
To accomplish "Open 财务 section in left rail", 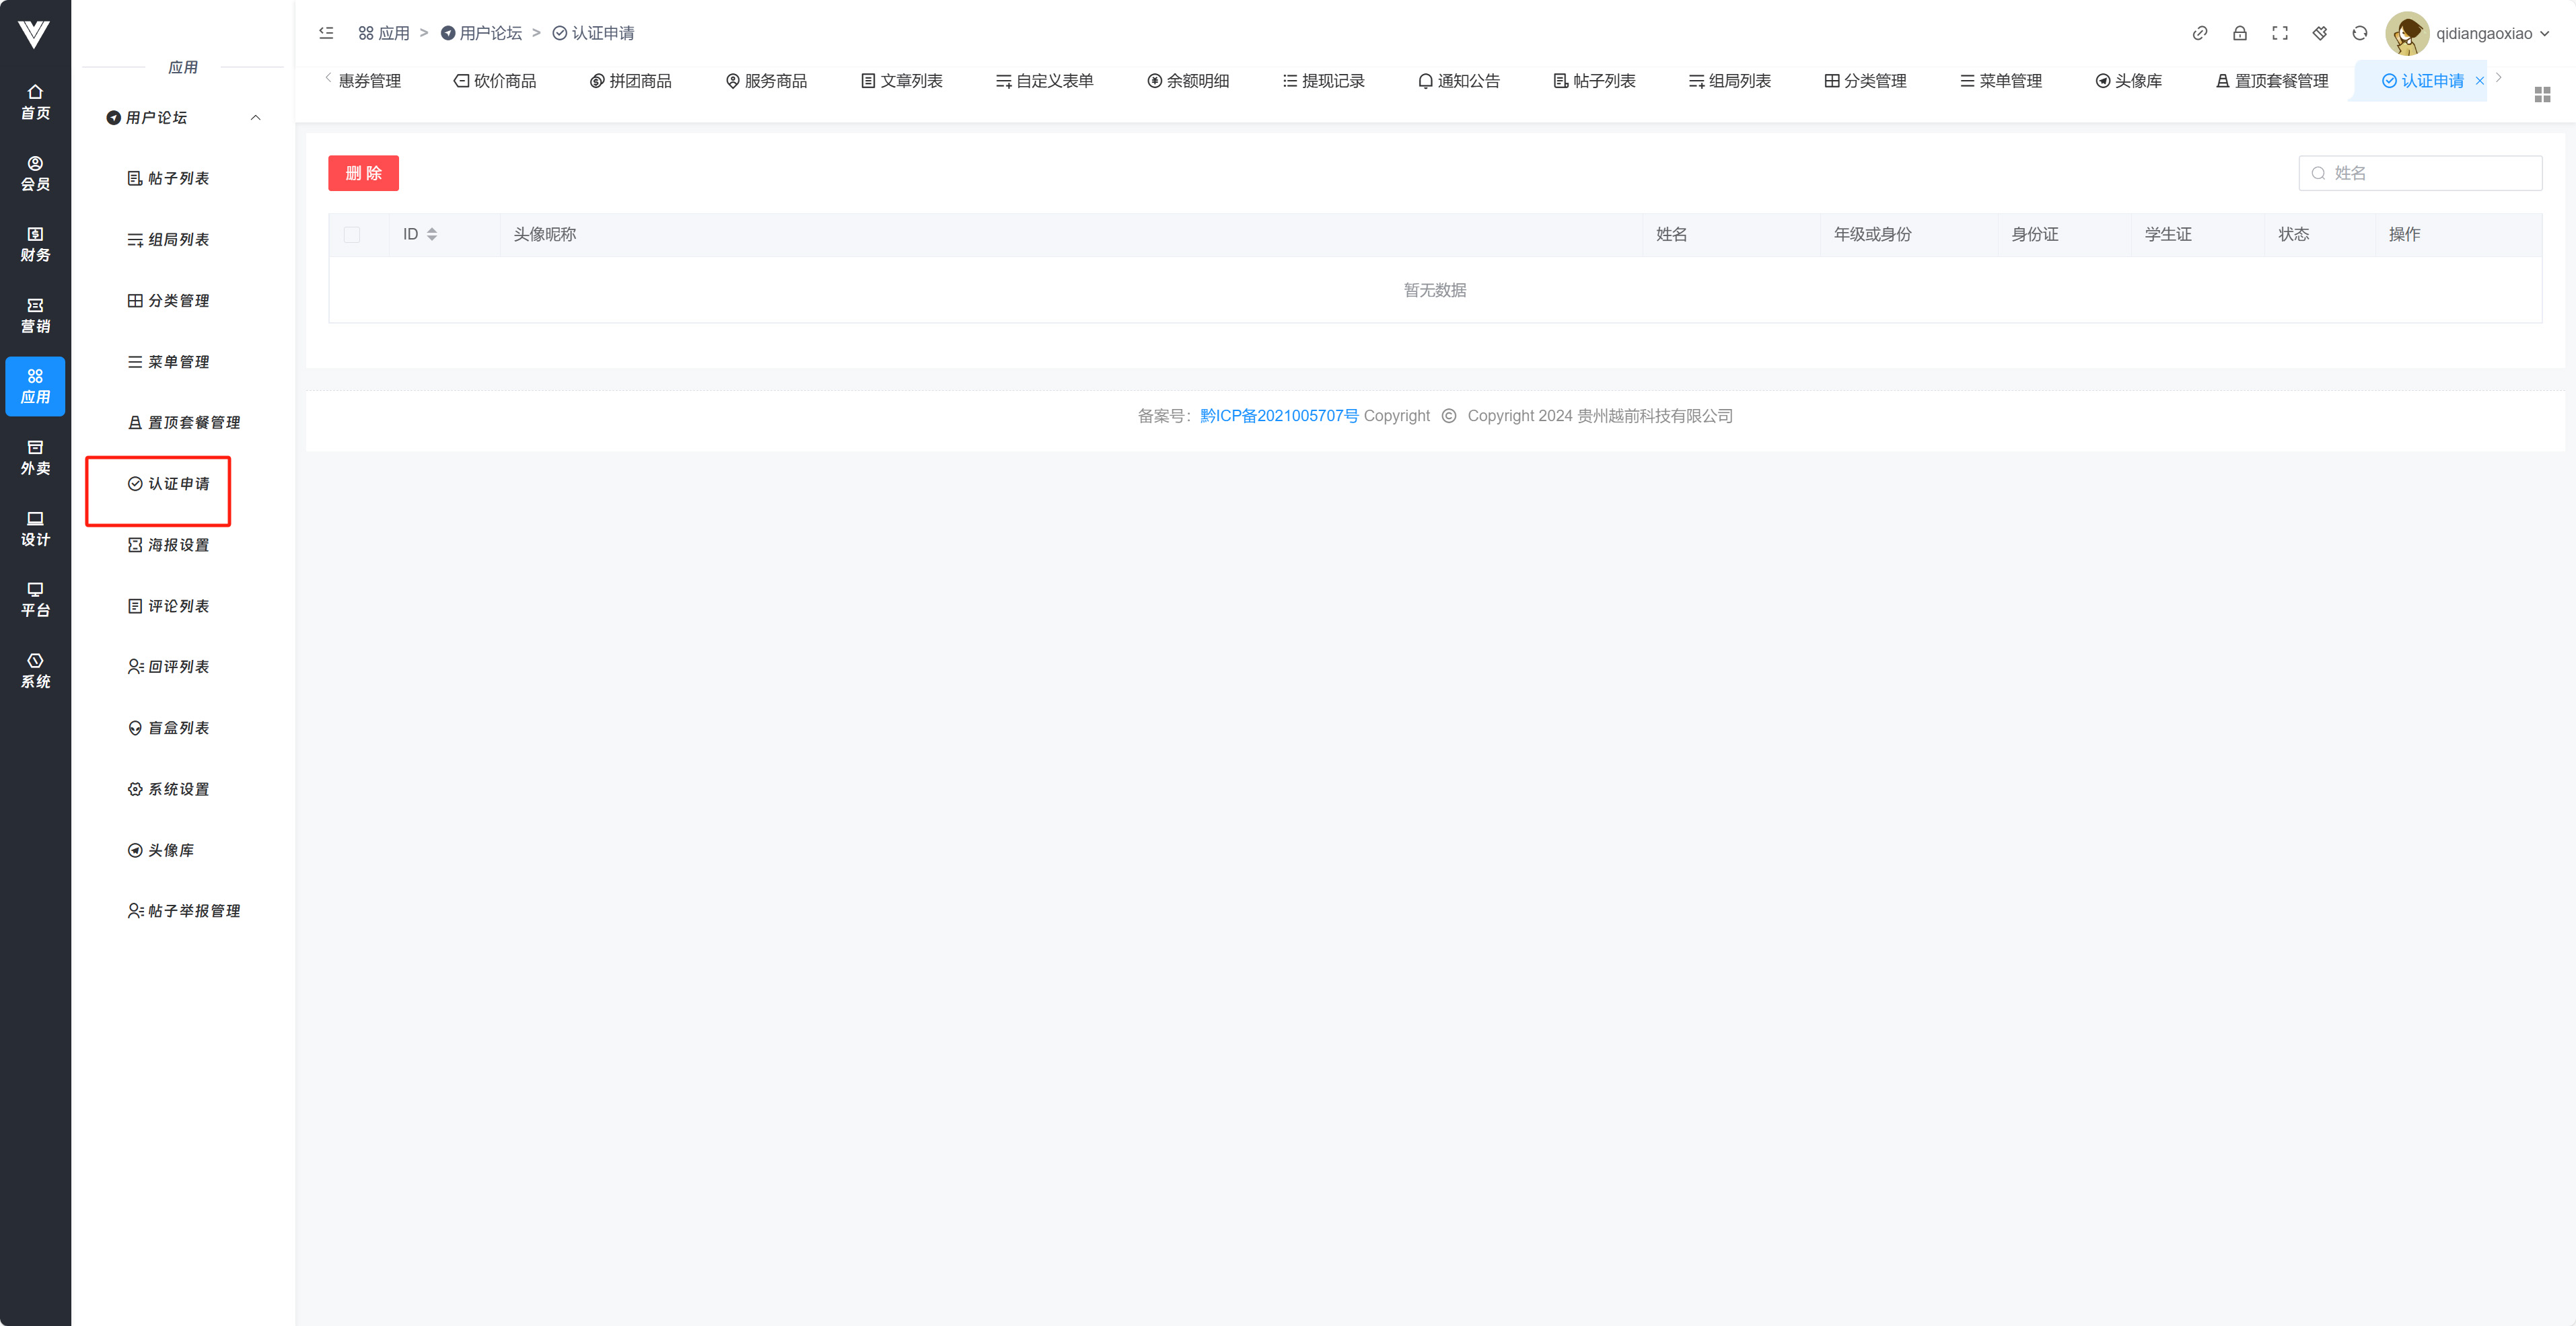I will click(35, 244).
